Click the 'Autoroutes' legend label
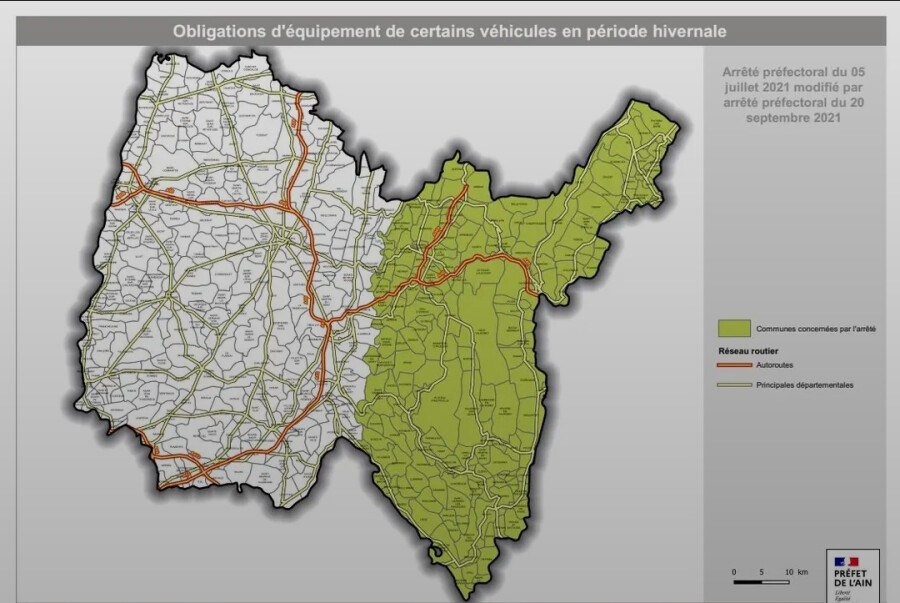The width and height of the screenshot is (900, 603). 777,366
